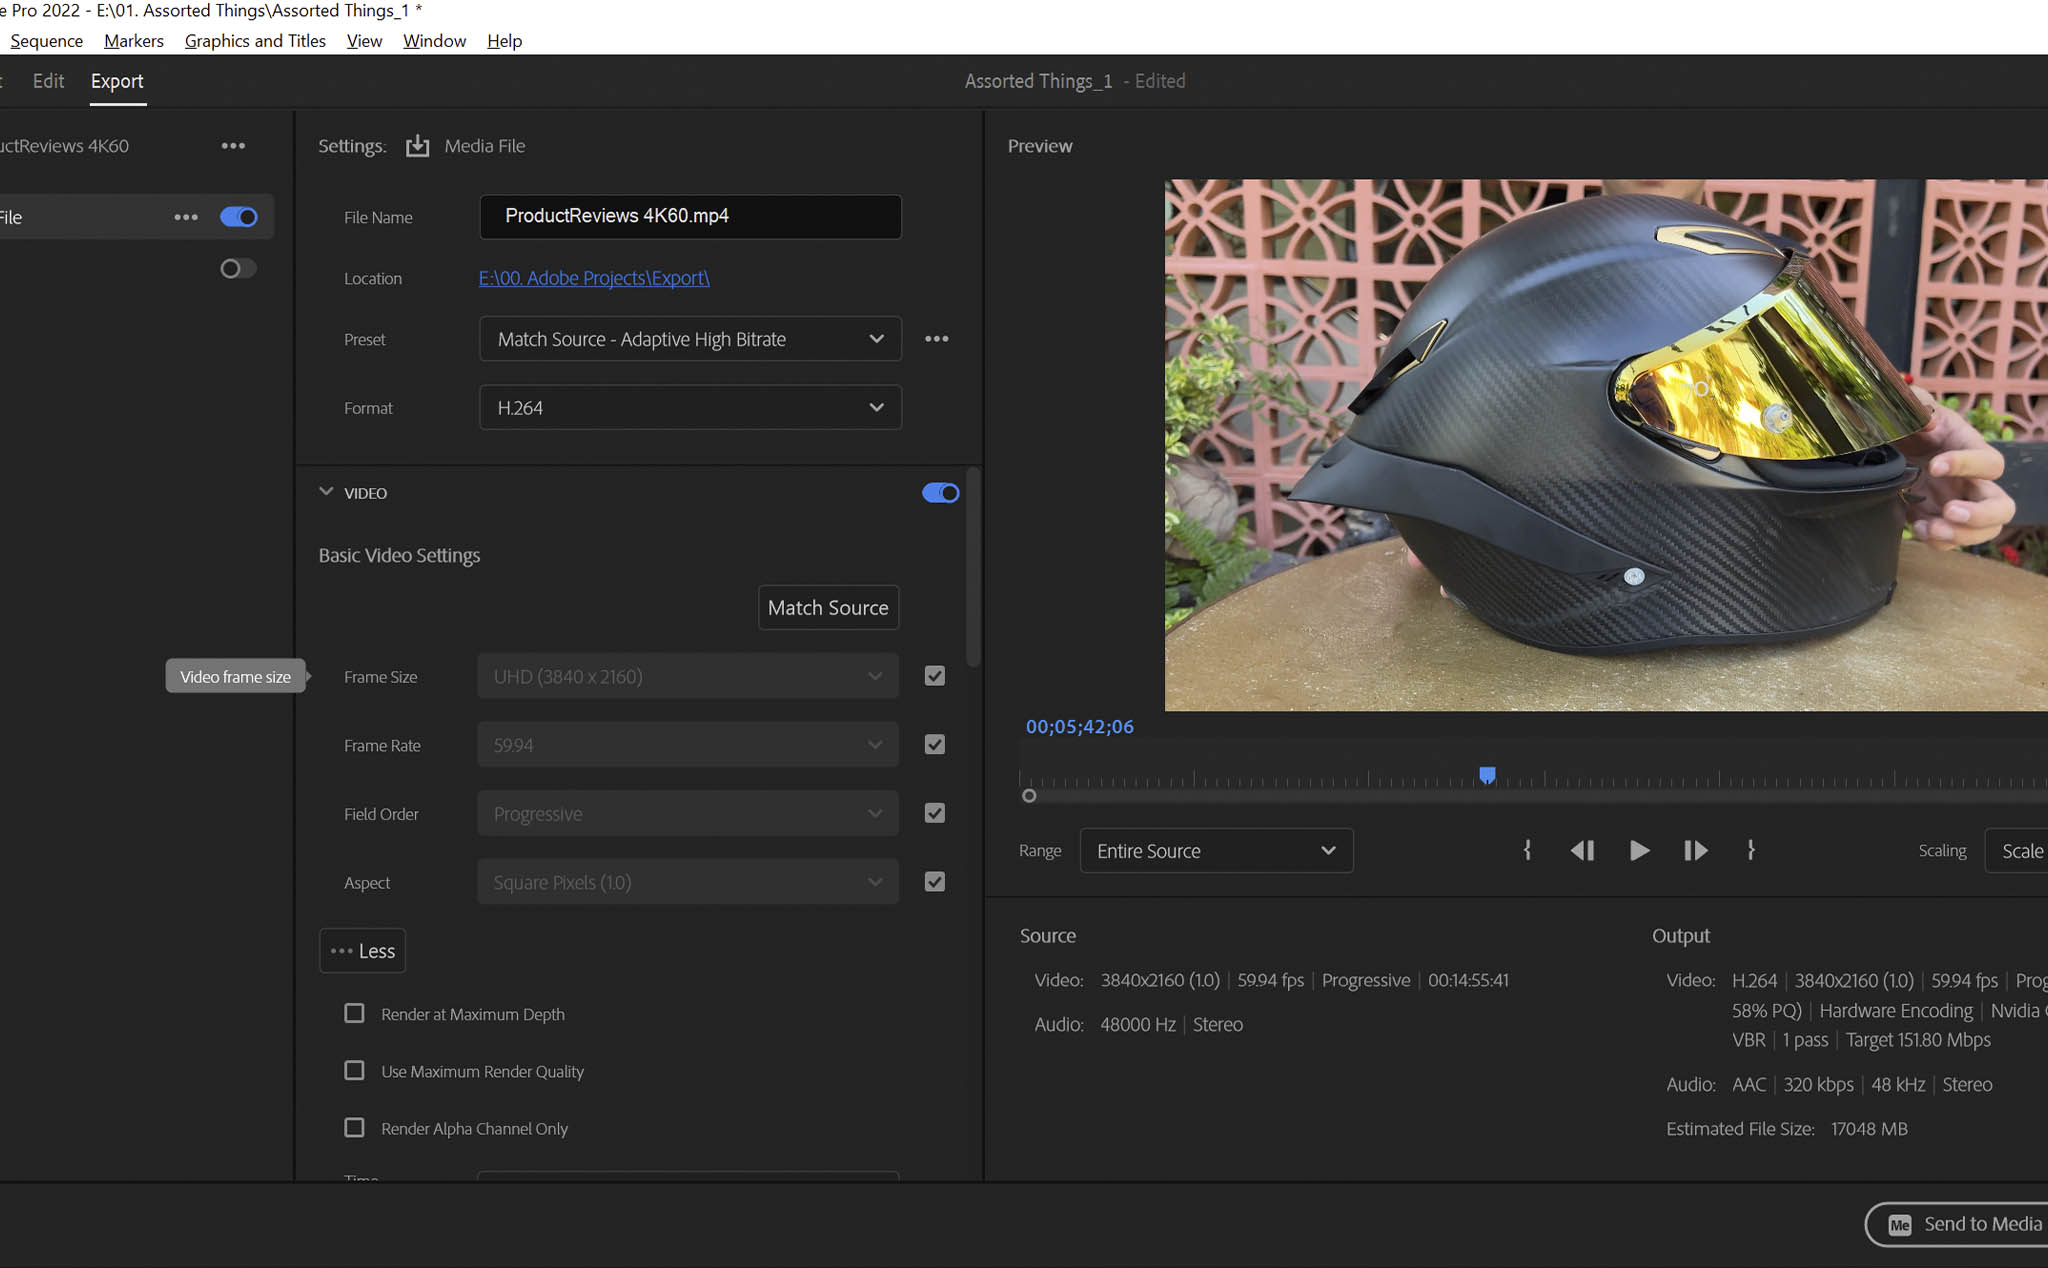Viewport: 2048px width, 1268px height.
Task: Click the File Name input field
Action: point(690,217)
